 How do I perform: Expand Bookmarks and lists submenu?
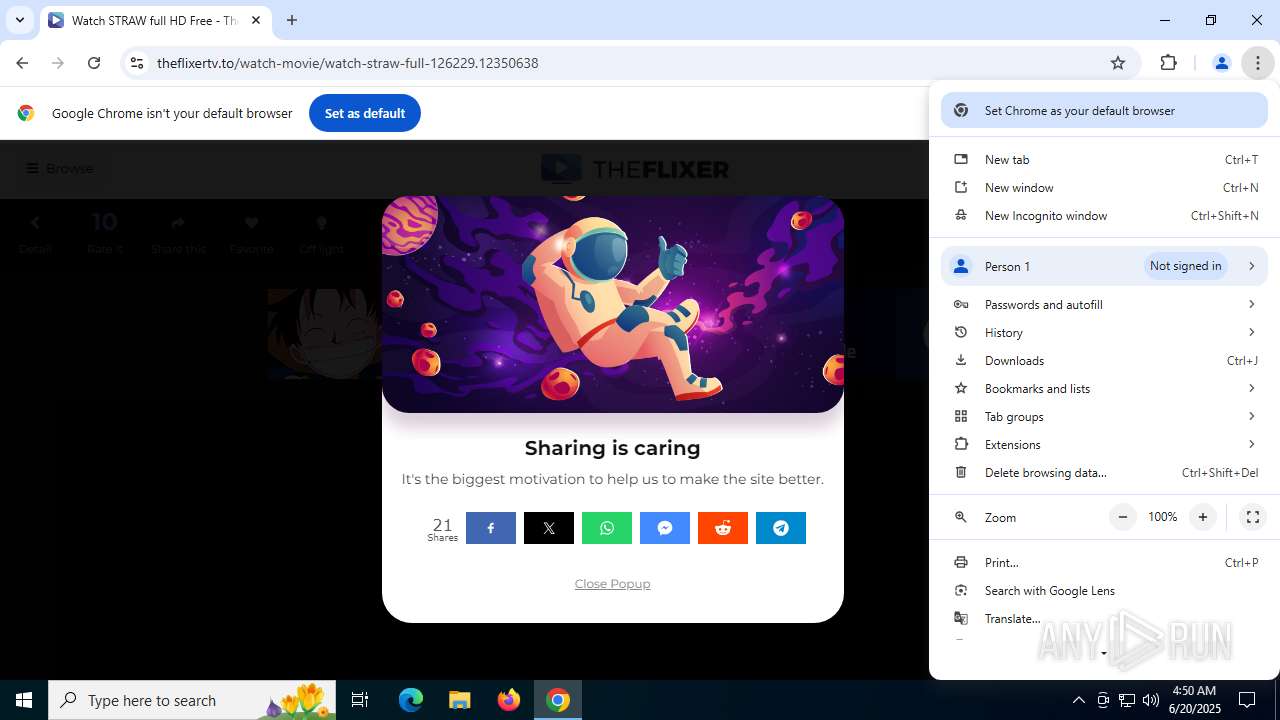[x=1104, y=389]
